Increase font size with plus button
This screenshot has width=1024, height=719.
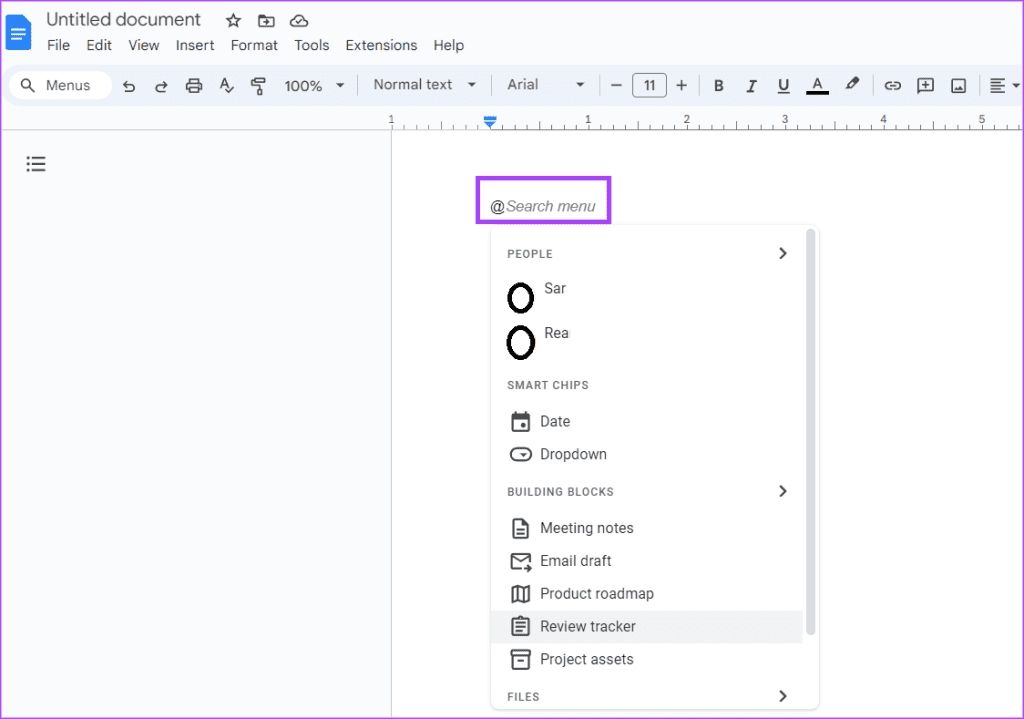click(681, 85)
